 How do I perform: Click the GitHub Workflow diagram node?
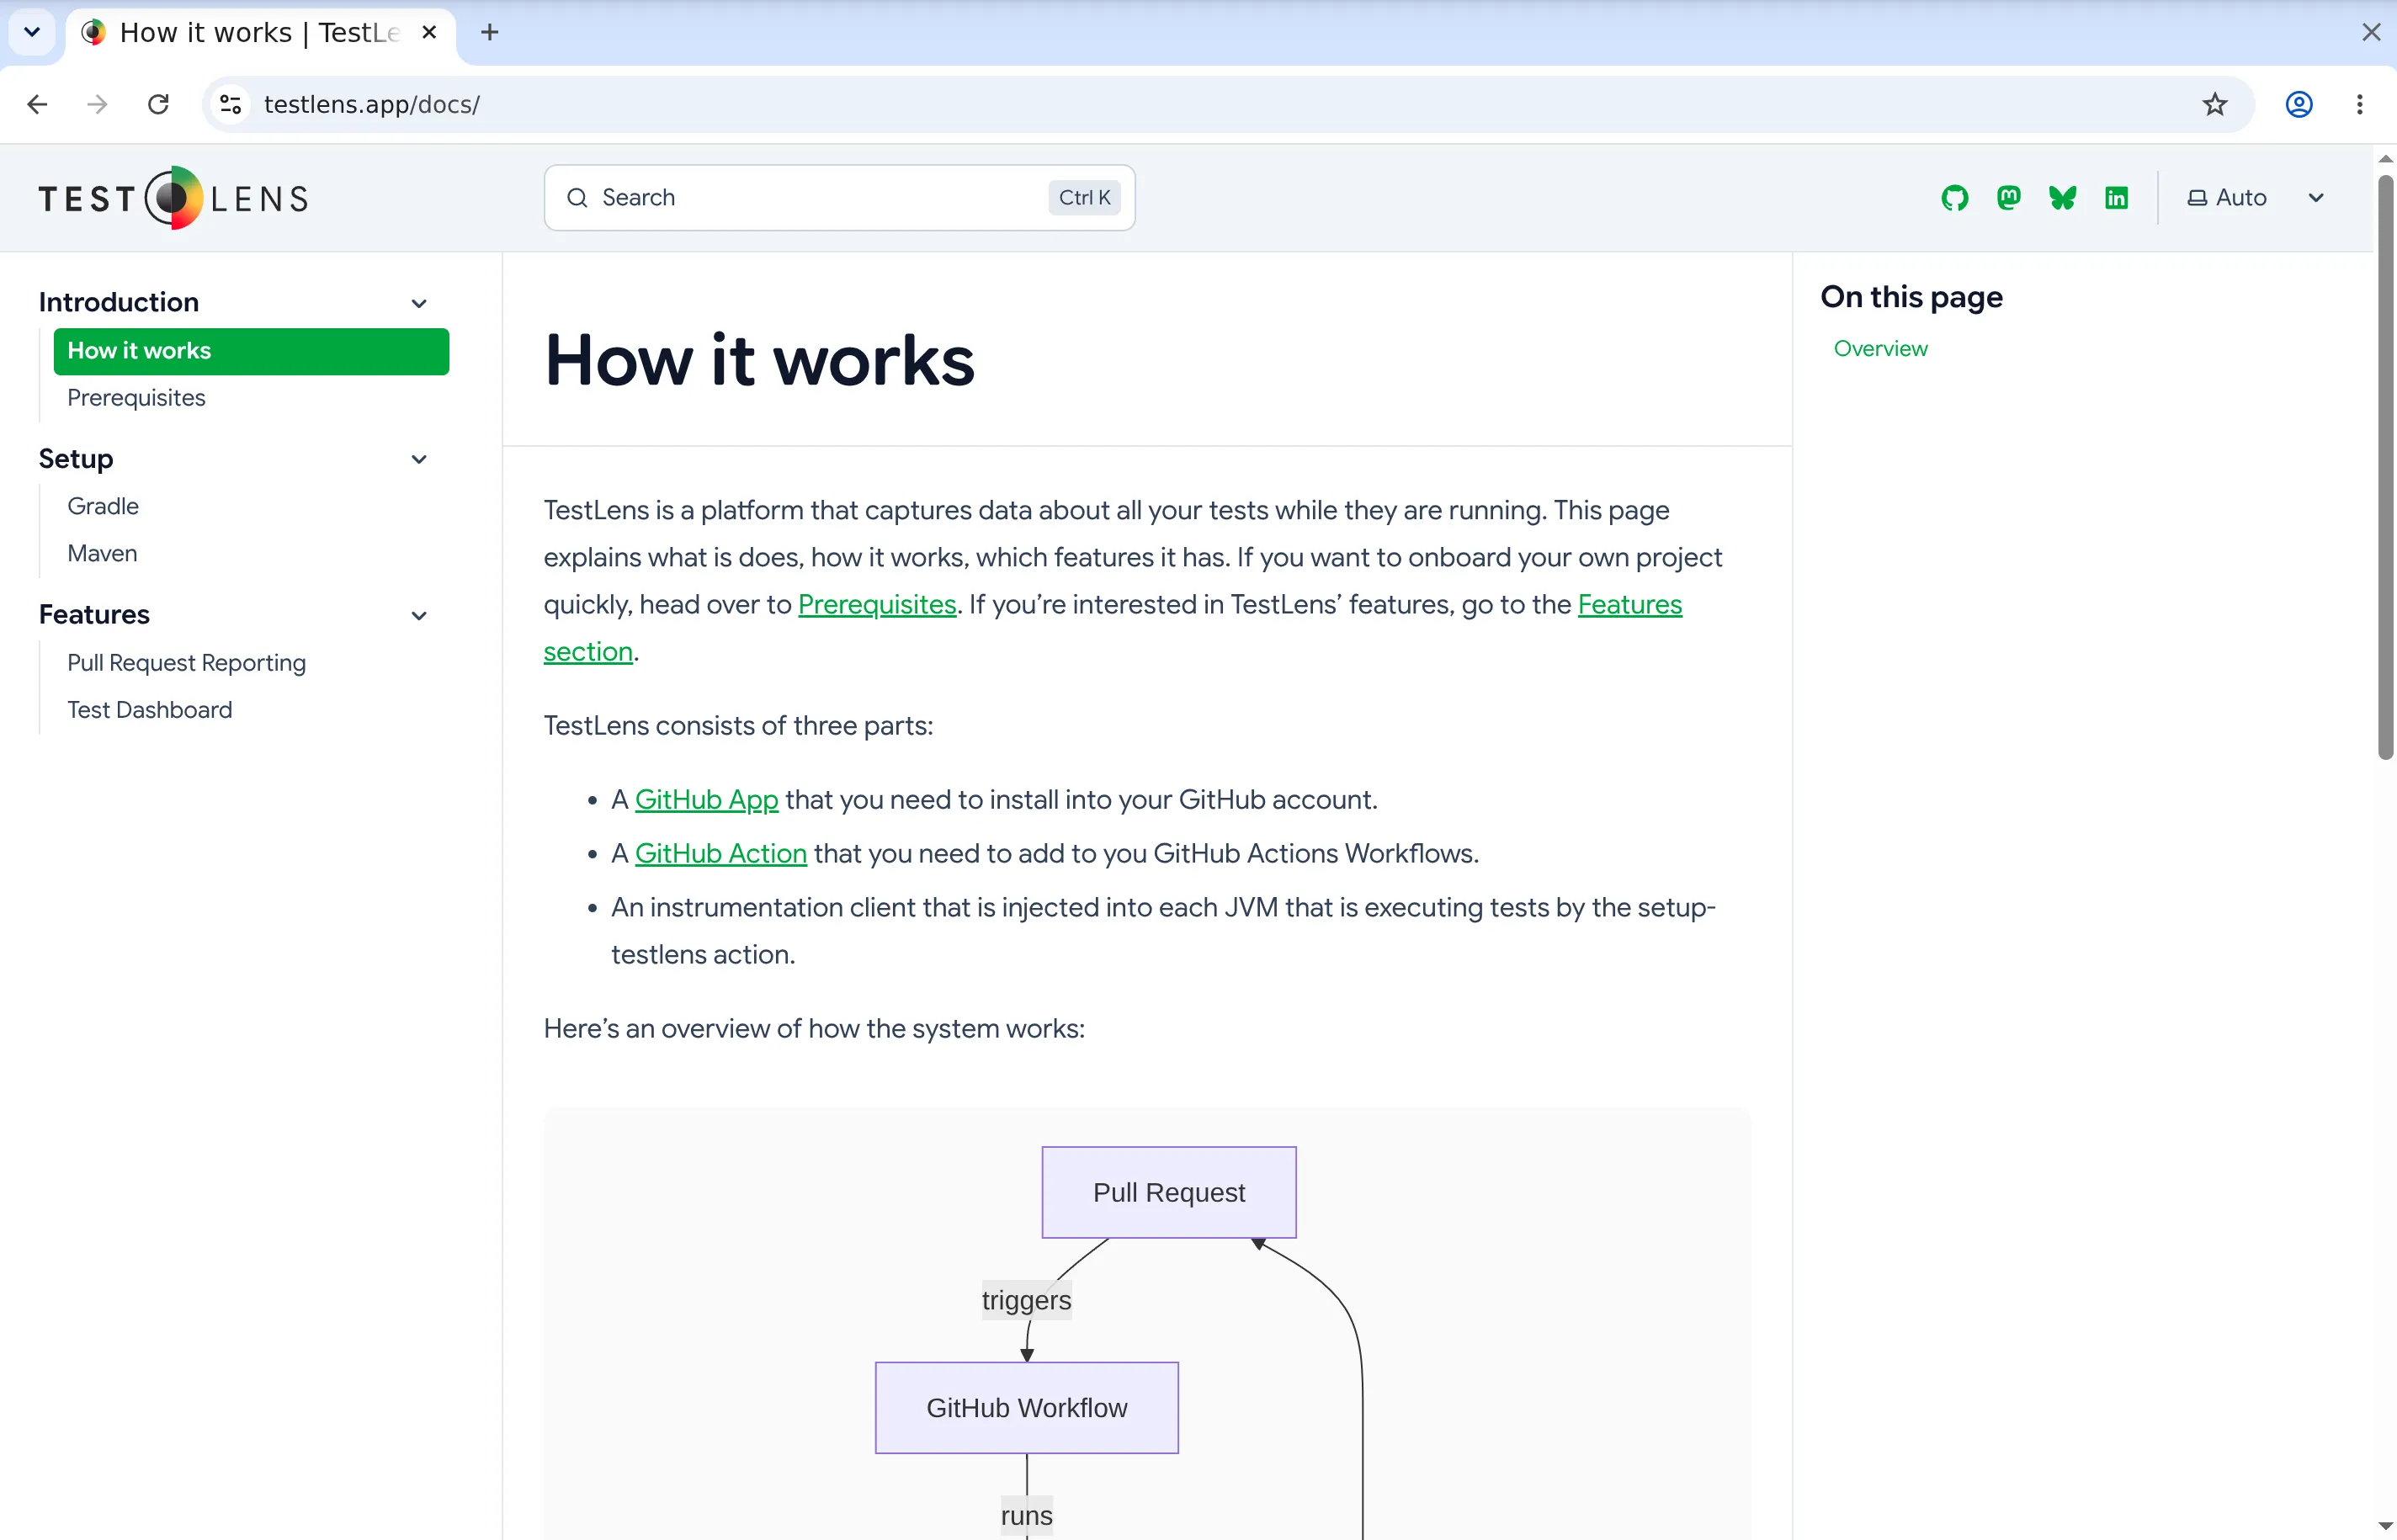coord(1027,1408)
